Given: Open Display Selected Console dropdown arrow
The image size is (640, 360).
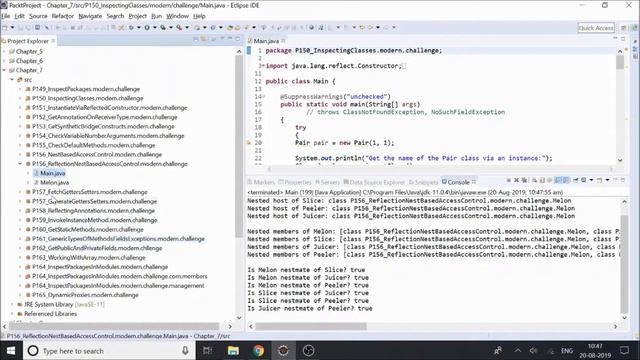Looking at the screenshot, I should 591,180.
